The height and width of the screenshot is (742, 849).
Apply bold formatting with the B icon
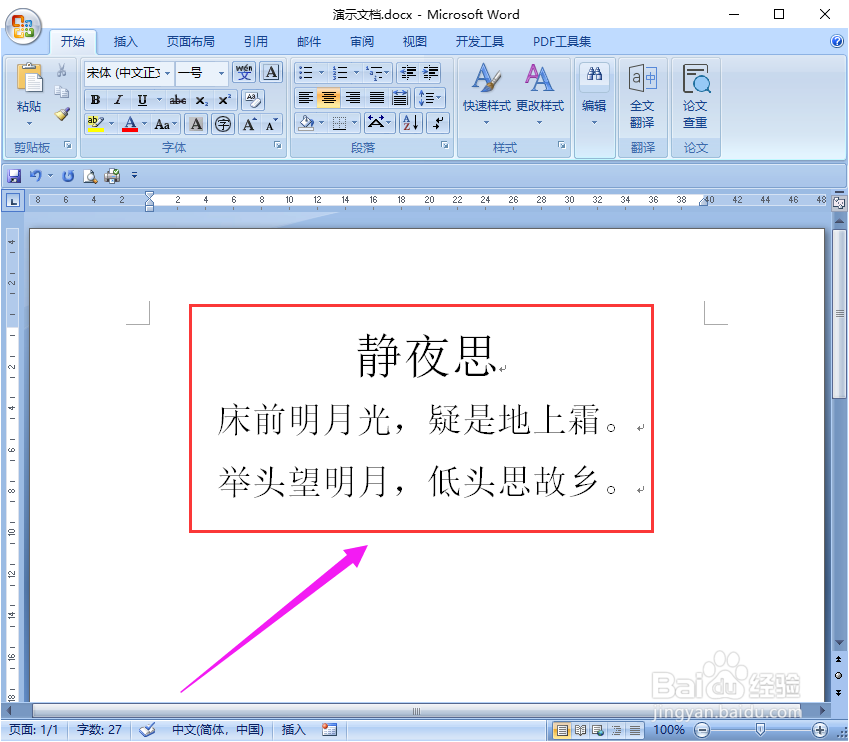[x=95, y=100]
